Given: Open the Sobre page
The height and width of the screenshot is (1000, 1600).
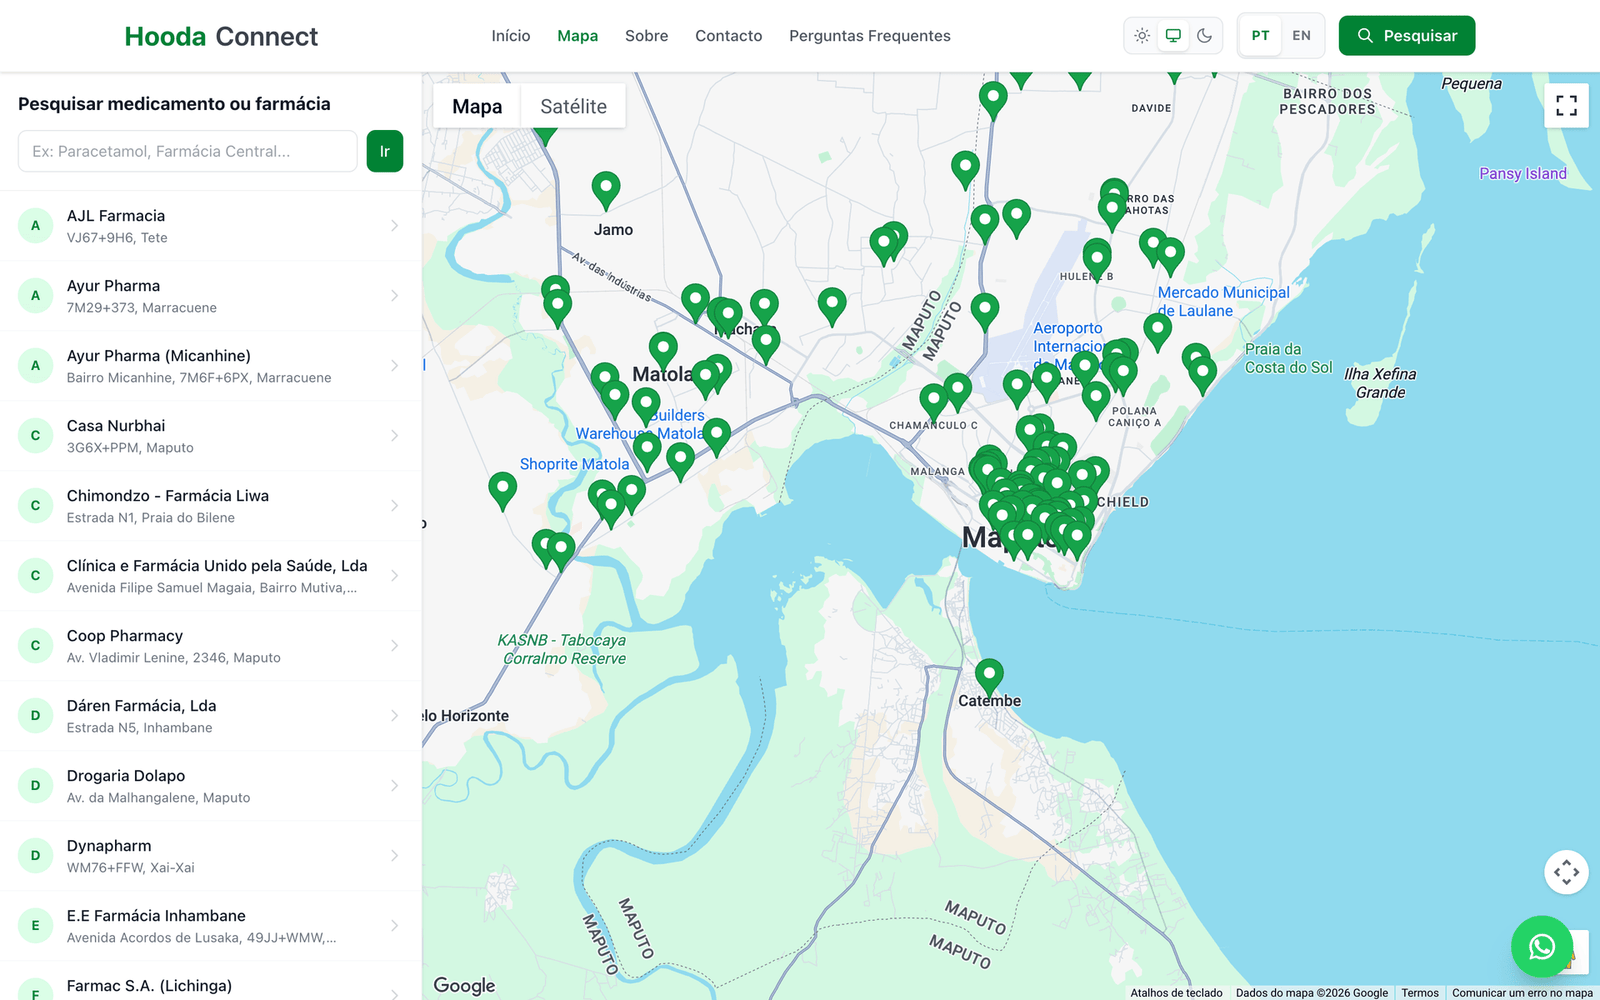Looking at the screenshot, I should 646,36.
